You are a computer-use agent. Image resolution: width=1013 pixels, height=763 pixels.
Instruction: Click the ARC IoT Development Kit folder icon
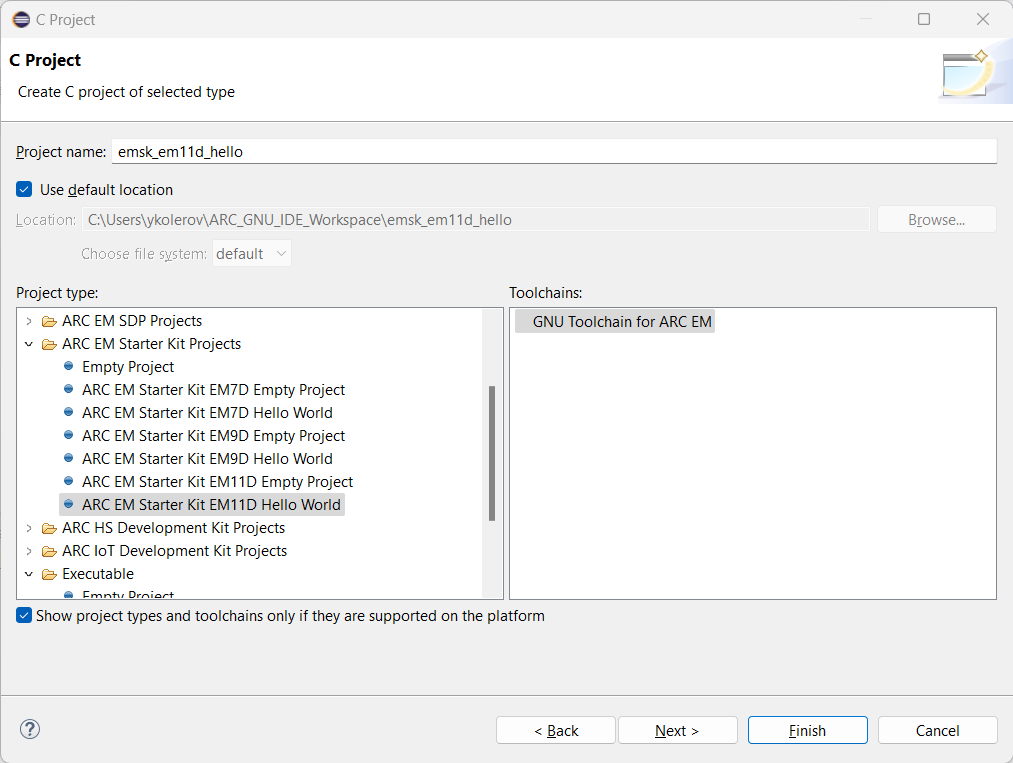[x=49, y=551]
